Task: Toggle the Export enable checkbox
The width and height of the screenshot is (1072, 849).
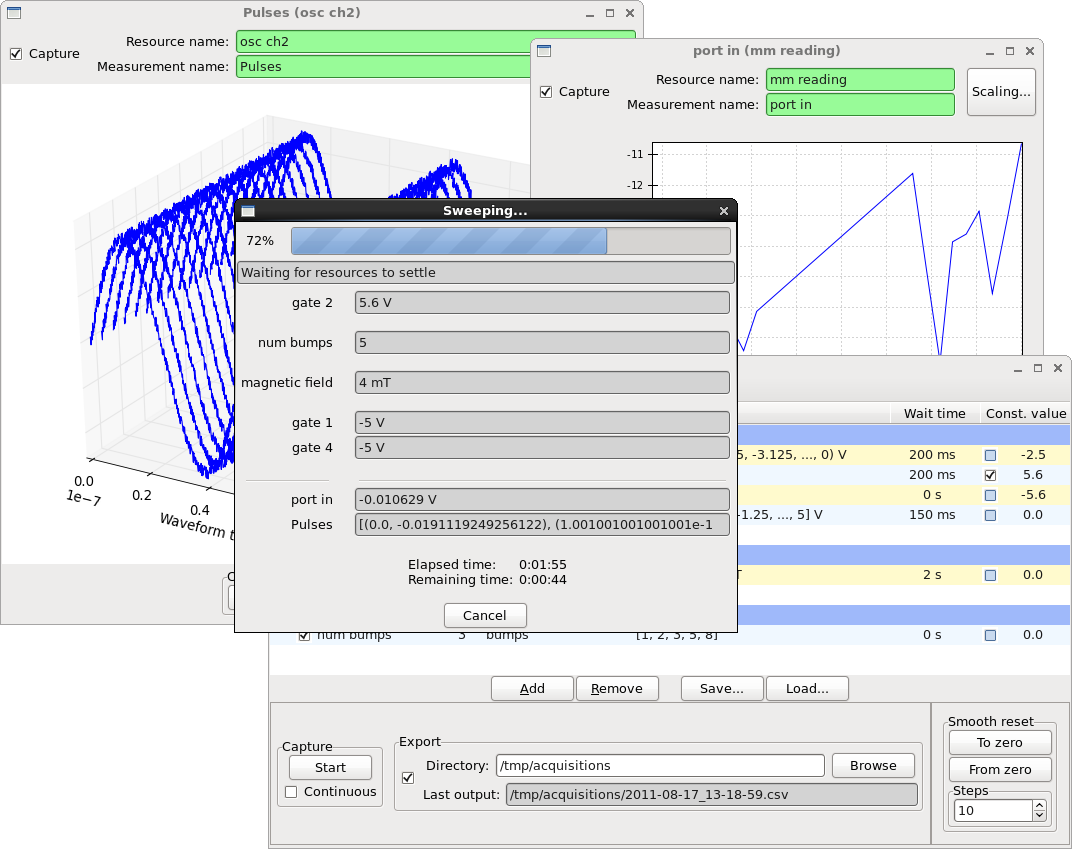Action: (x=408, y=778)
